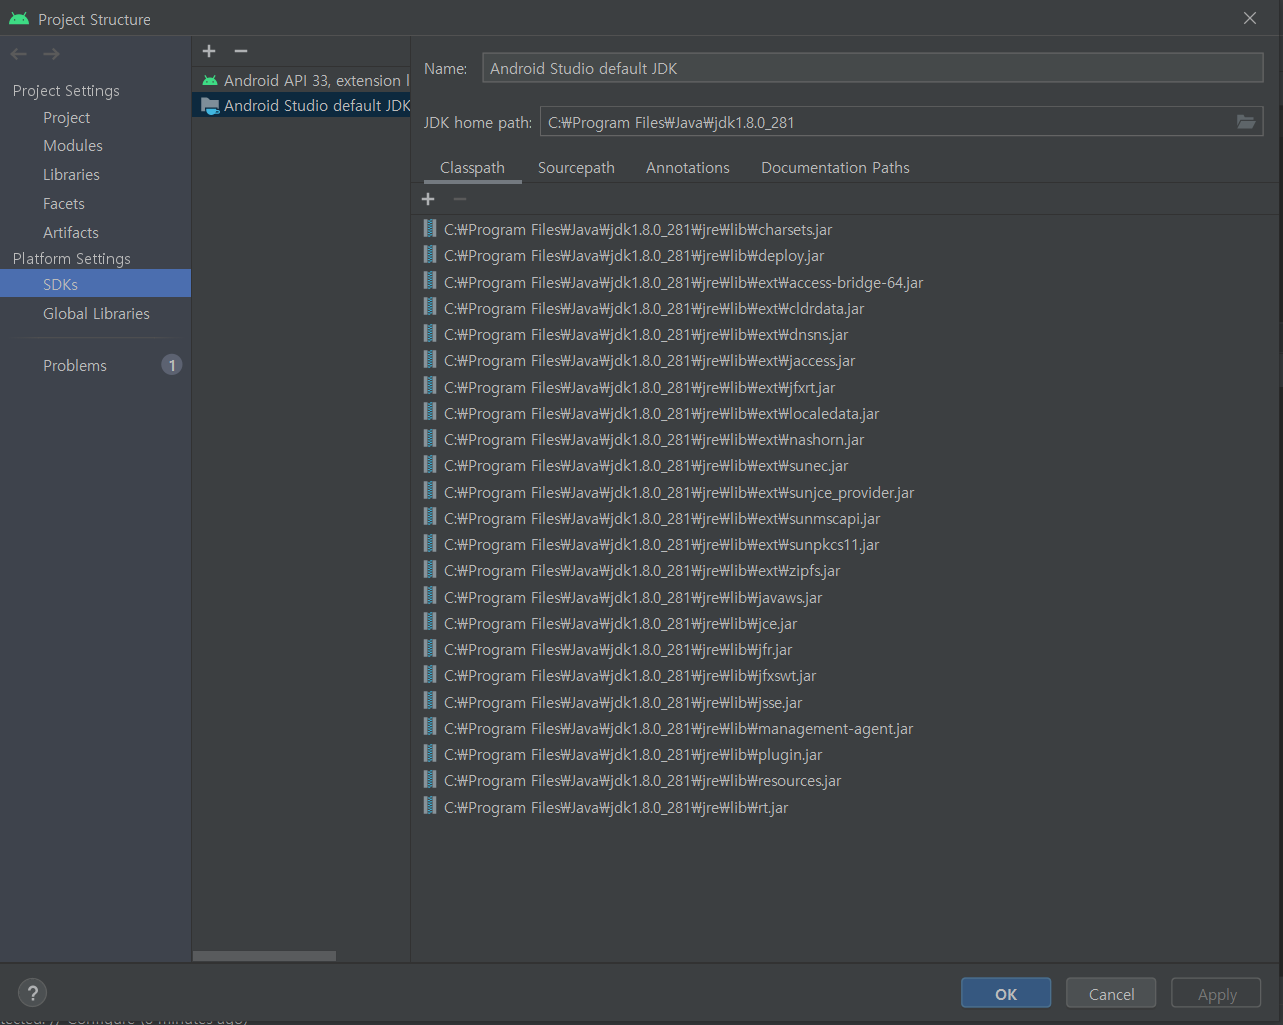Click the back navigation arrow
Image resolution: width=1283 pixels, height=1025 pixels.
(x=19, y=54)
